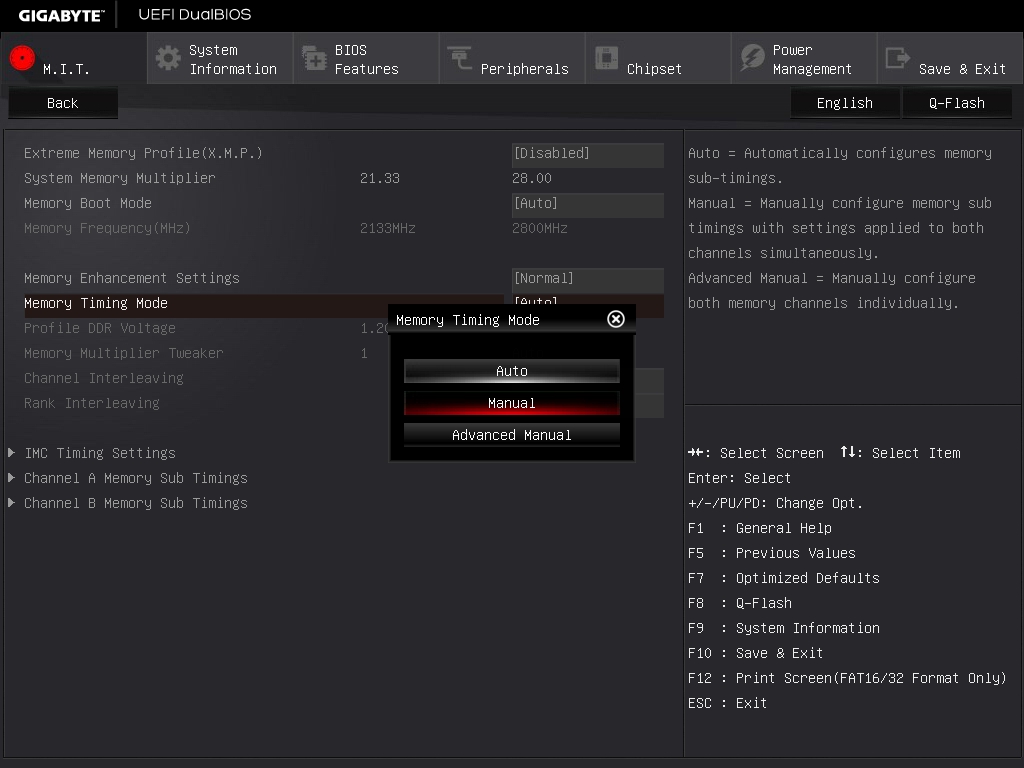Open the M.I.T. tab
This screenshot has width=1024, height=768.
tap(74, 59)
